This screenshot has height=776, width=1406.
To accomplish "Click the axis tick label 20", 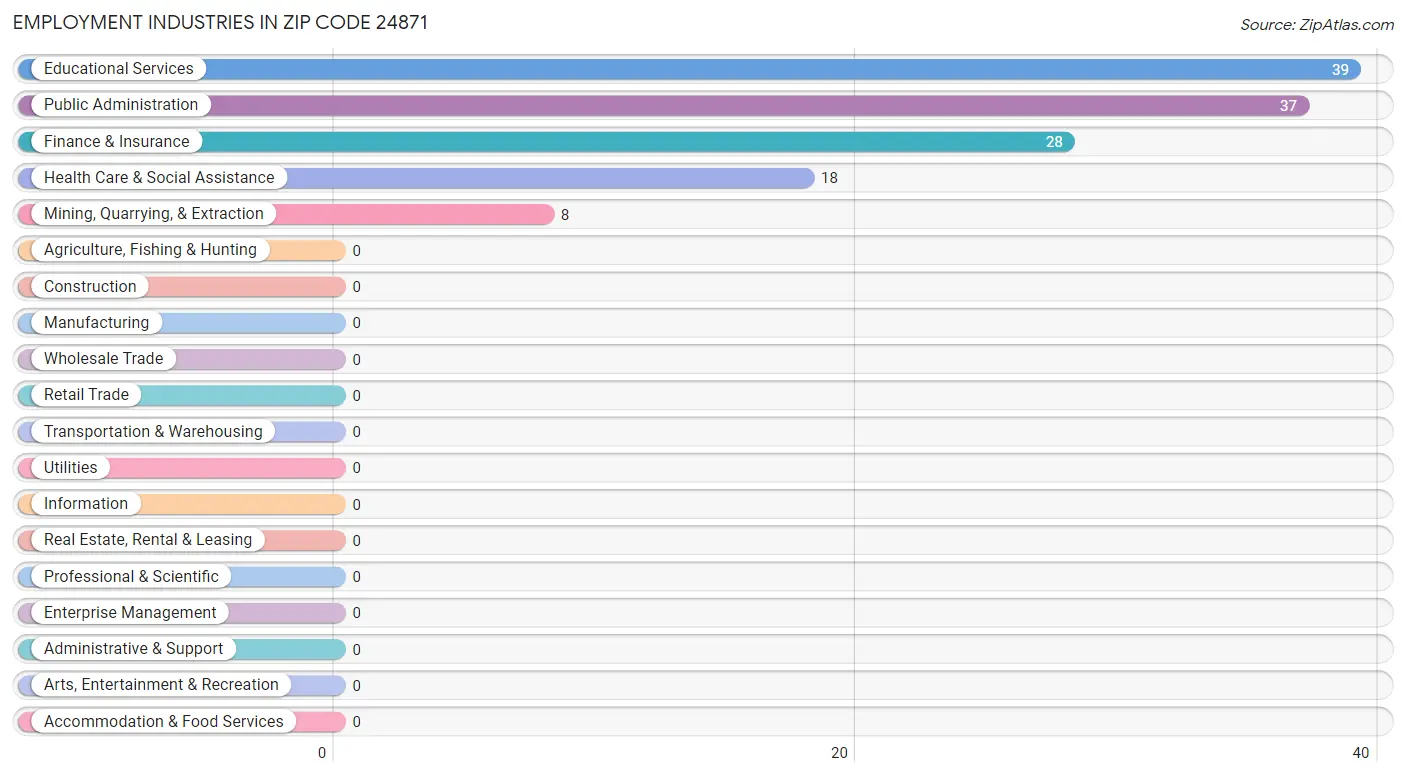I will (x=840, y=753).
